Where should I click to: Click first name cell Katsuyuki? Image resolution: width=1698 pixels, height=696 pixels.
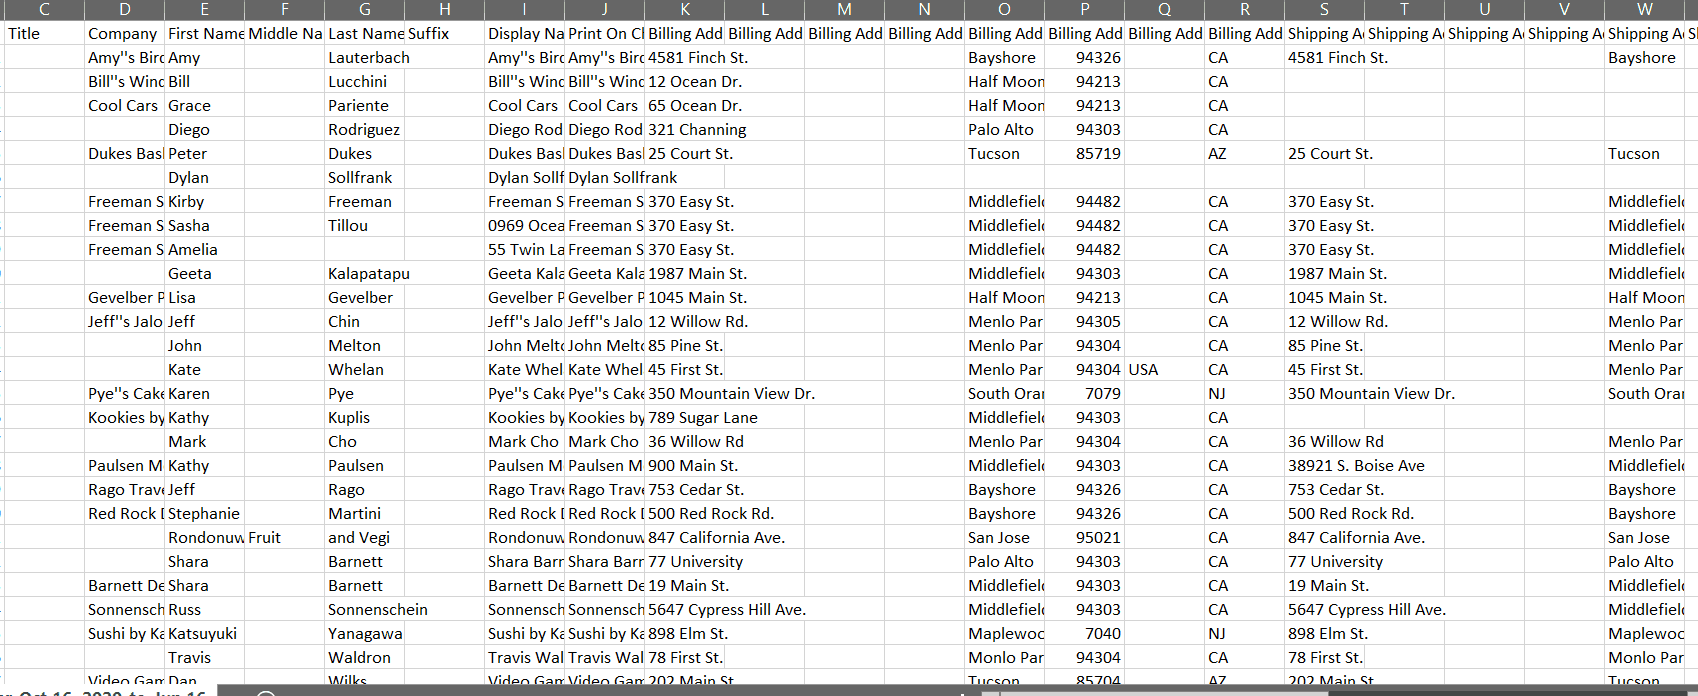click(x=205, y=633)
